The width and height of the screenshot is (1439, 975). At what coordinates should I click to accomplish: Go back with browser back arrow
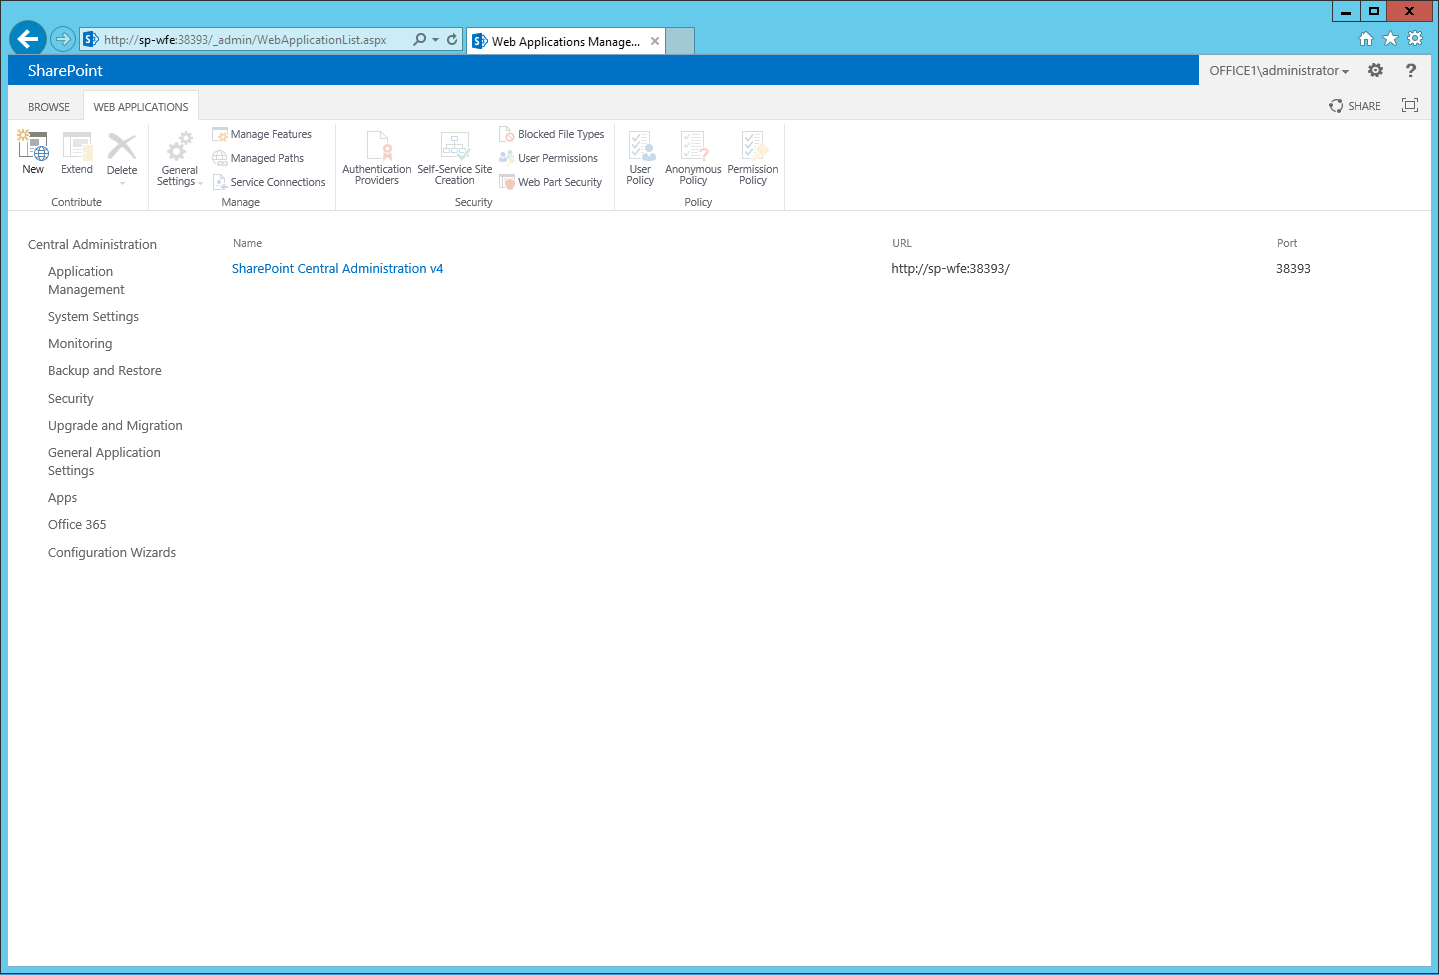coord(28,40)
